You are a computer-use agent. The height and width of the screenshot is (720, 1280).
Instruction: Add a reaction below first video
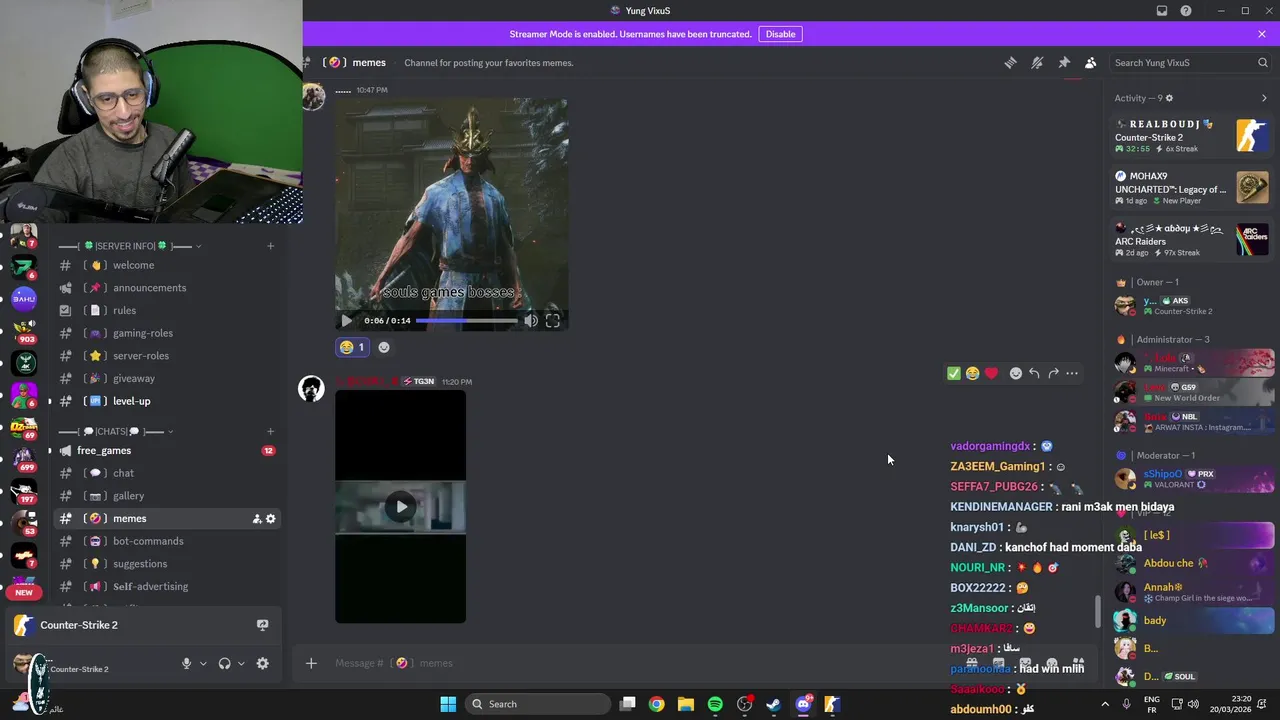pyautogui.click(x=384, y=347)
